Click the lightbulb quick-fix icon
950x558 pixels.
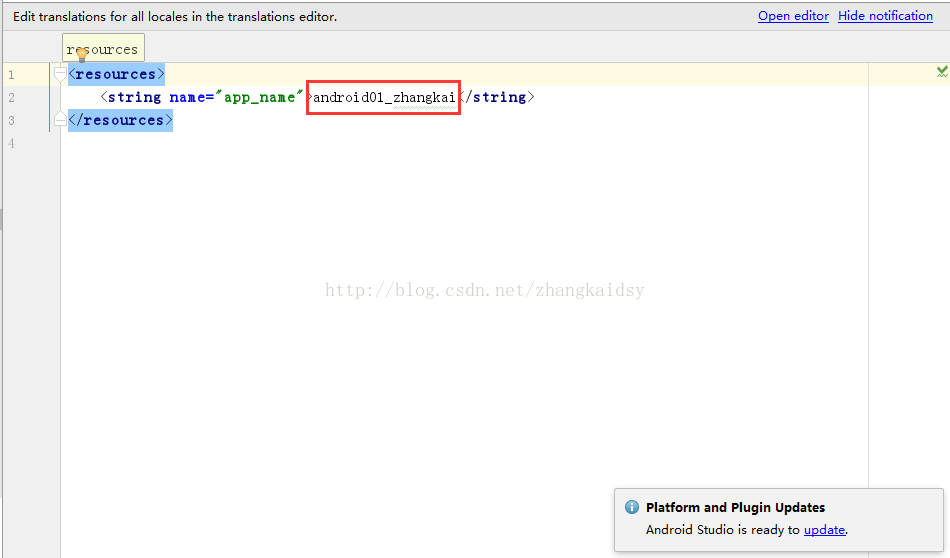[x=82, y=55]
